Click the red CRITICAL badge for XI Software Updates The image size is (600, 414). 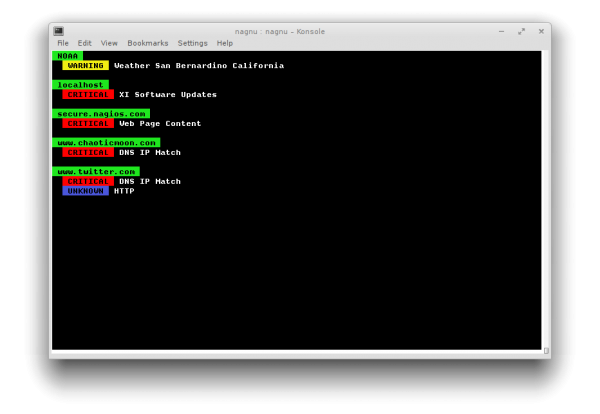pos(88,95)
